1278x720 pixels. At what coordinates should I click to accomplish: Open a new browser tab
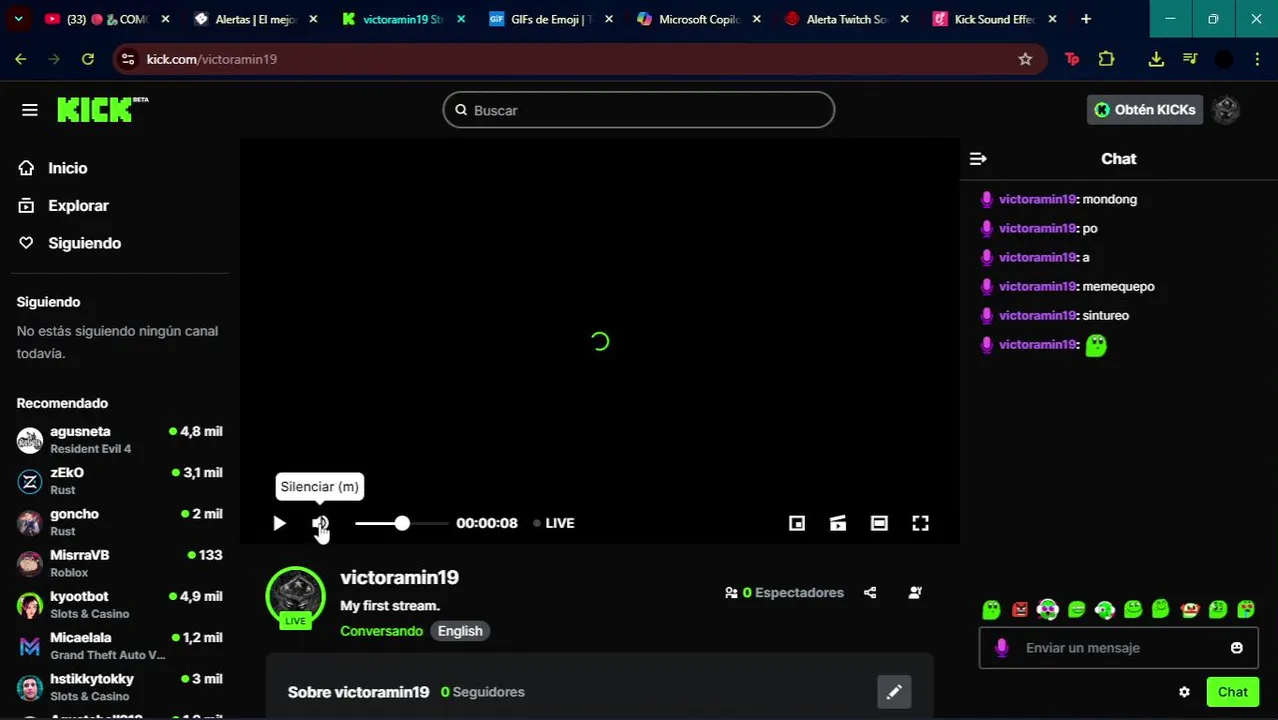coord(1086,19)
